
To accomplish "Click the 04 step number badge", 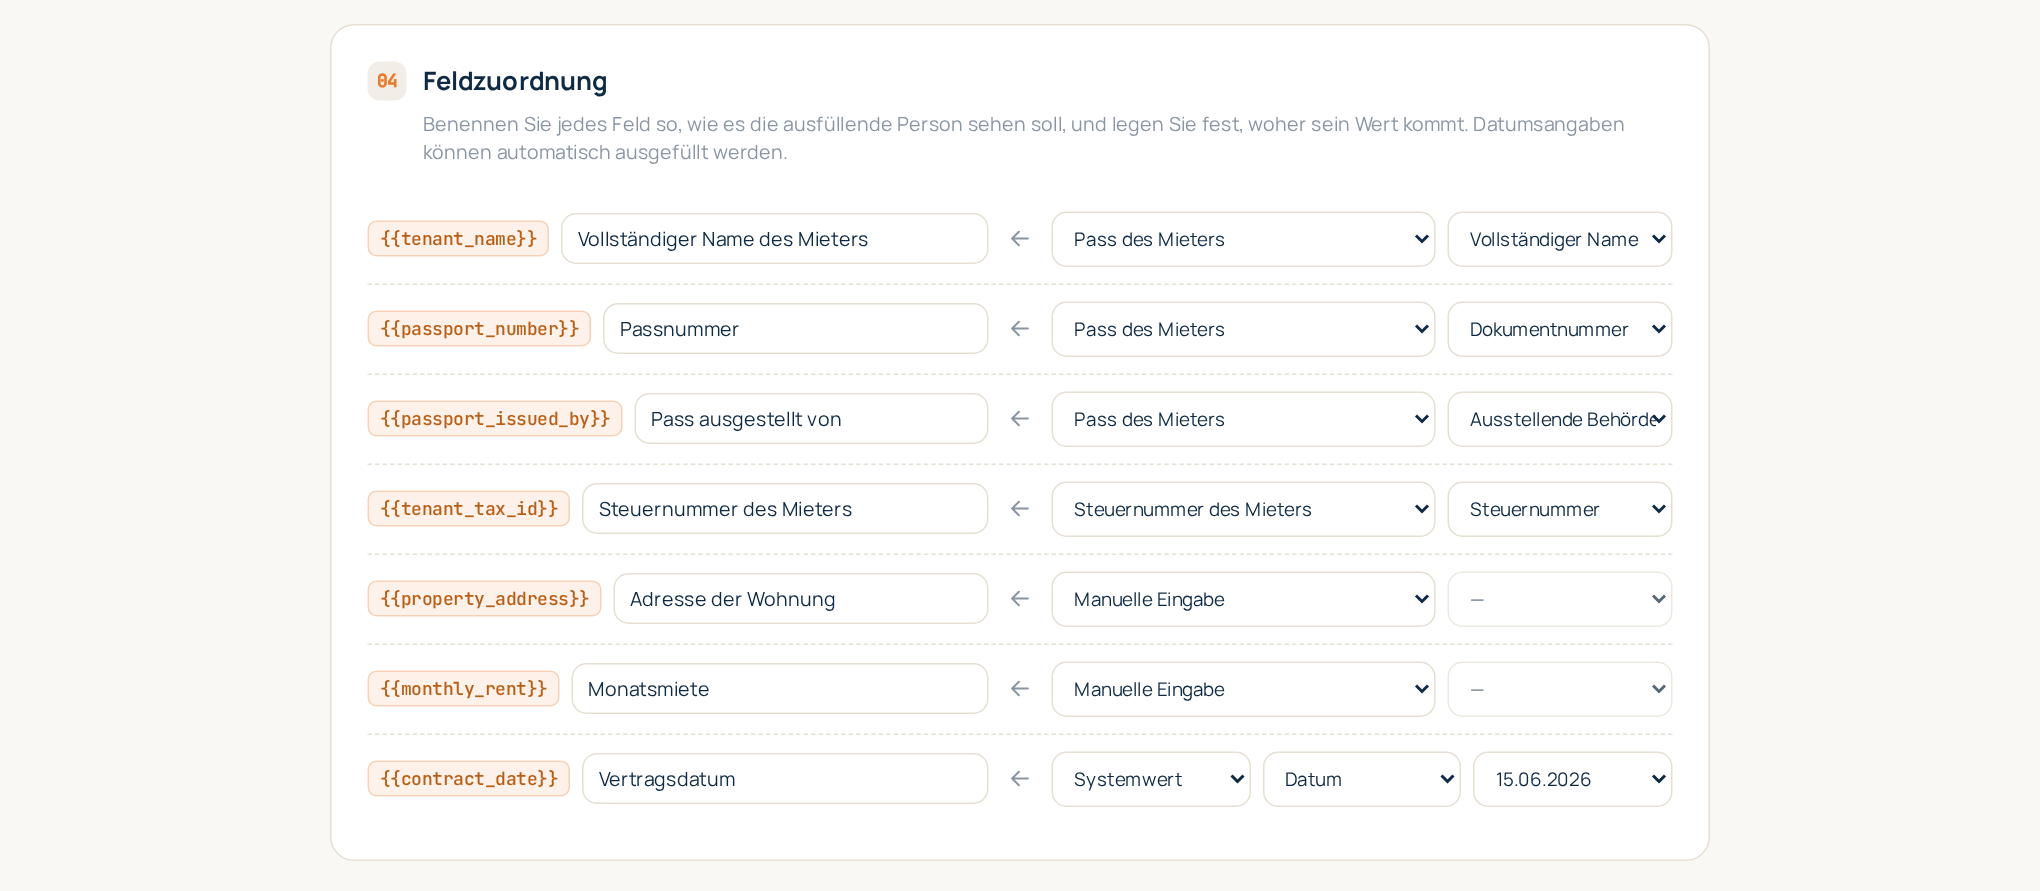I will (387, 81).
